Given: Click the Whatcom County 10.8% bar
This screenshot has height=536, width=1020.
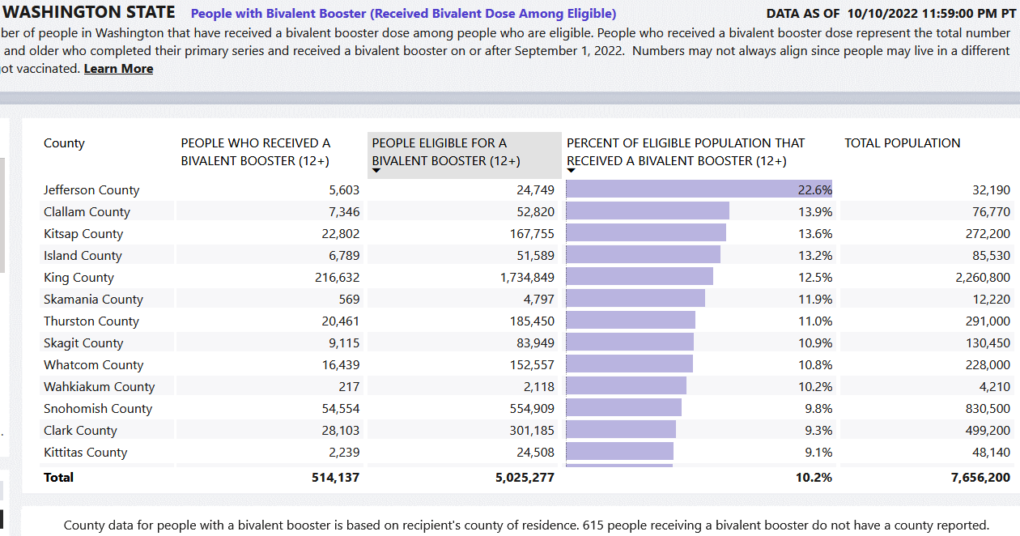Looking at the screenshot, I should pos(629,365).
